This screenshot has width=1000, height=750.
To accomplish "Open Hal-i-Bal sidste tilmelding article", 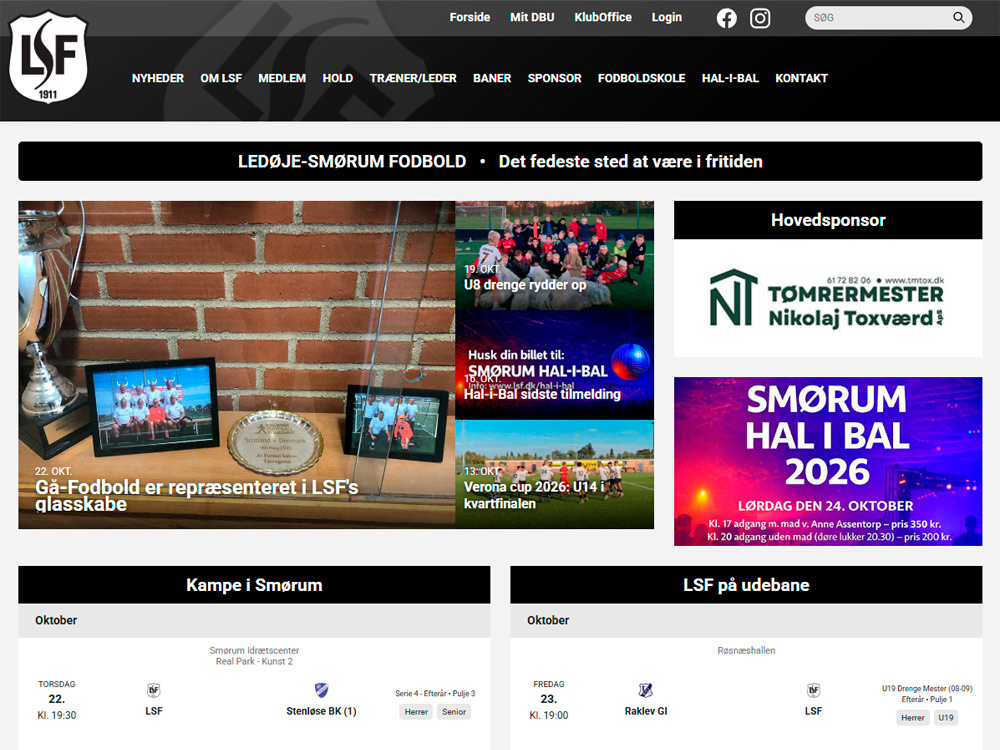I will [x=554, y=365].
